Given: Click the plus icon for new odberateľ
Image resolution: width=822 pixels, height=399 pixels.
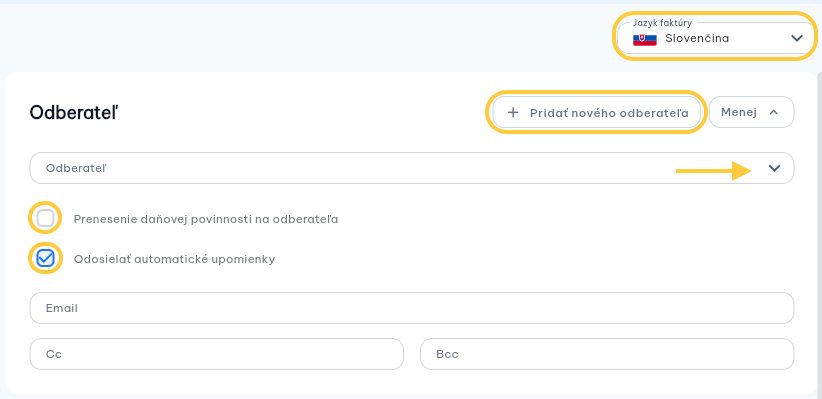Looking at the screenshot, I should pos(513,113).
